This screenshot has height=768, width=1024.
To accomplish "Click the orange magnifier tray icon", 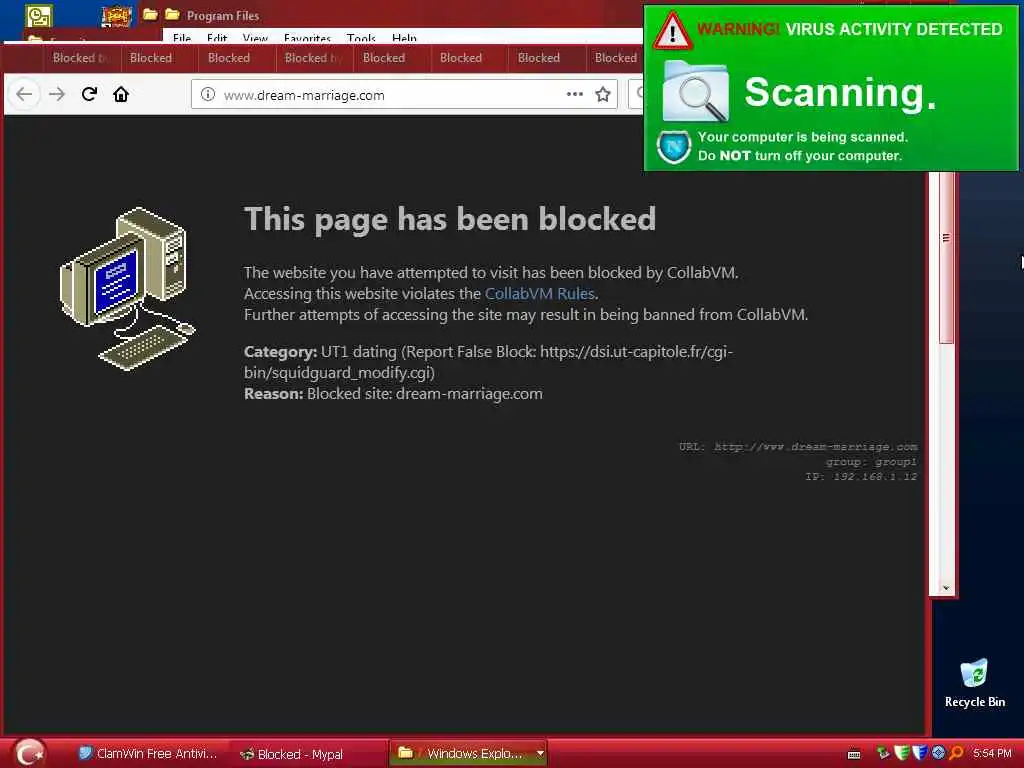I will pos(957,753).
